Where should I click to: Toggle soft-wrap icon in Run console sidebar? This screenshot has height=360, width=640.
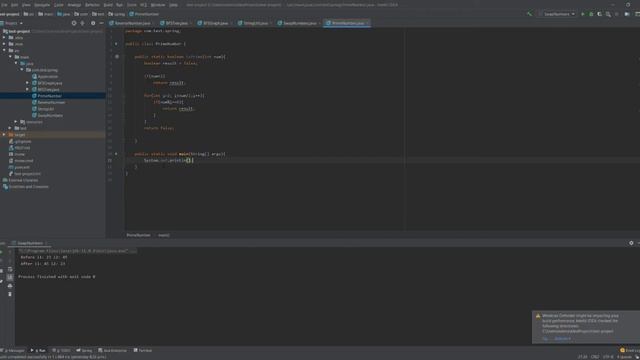click(10, 269)
